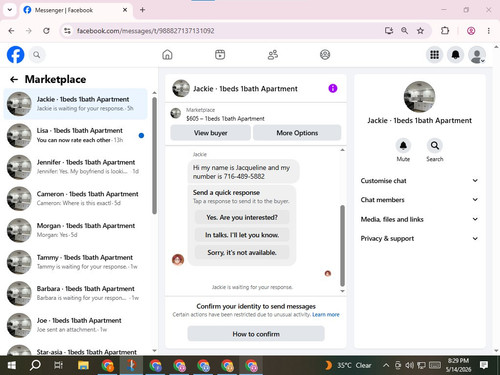The image size is (500, 375).
Task: Click the listing thumbnail beside $605 Marketplace
Action: [x=176, y=113]
